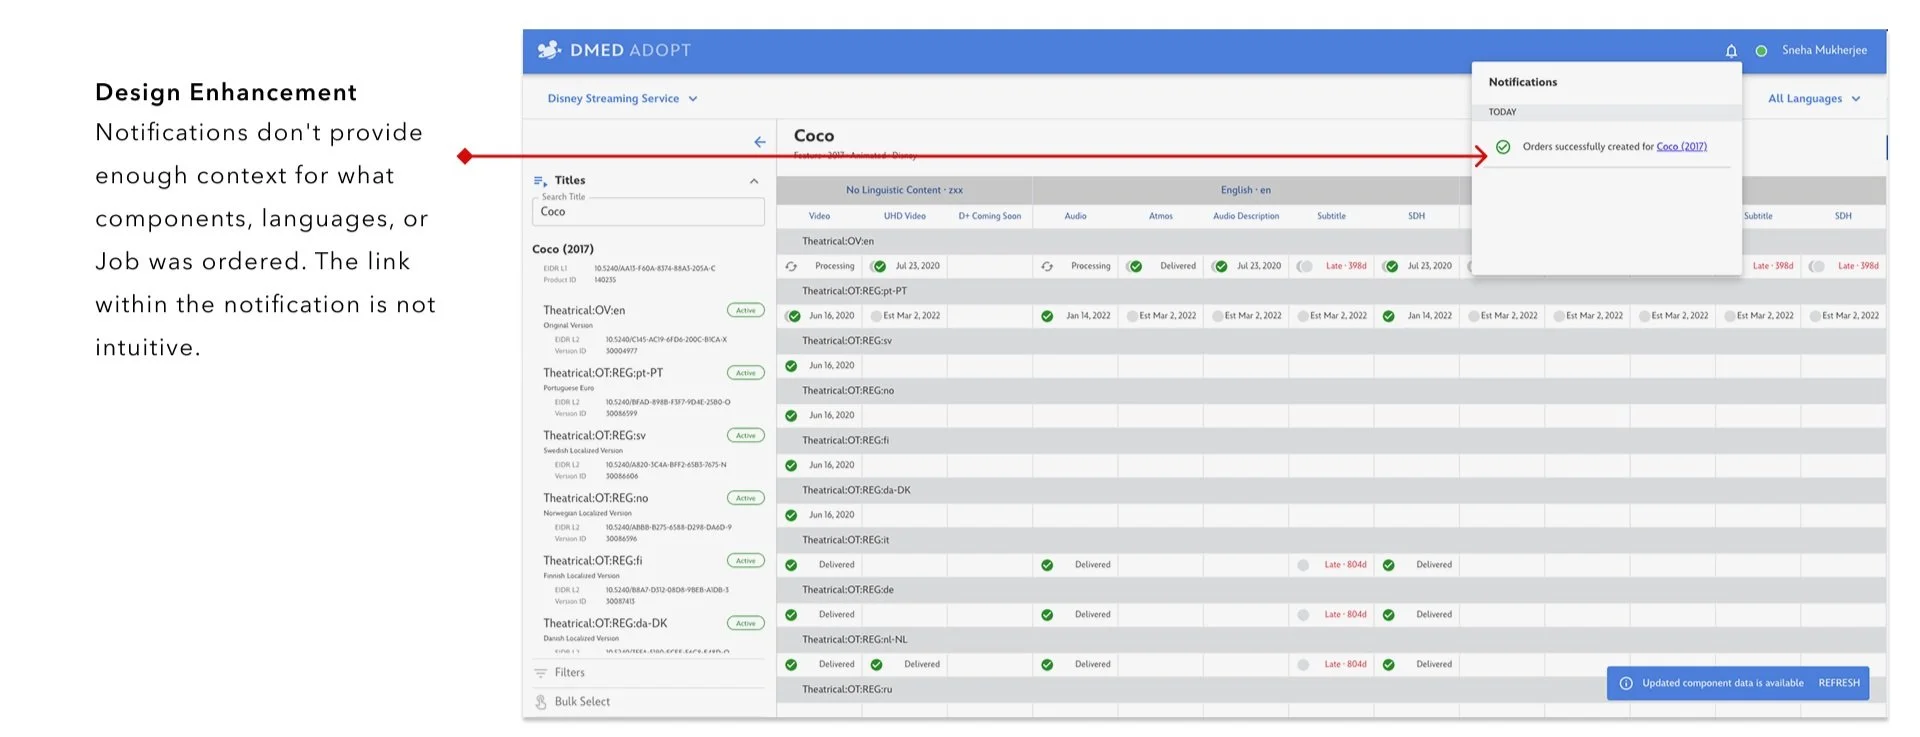Open the notifications bell icon
The height and width of the screenshot is (737, 1920).
click(x=1731, y=51)
